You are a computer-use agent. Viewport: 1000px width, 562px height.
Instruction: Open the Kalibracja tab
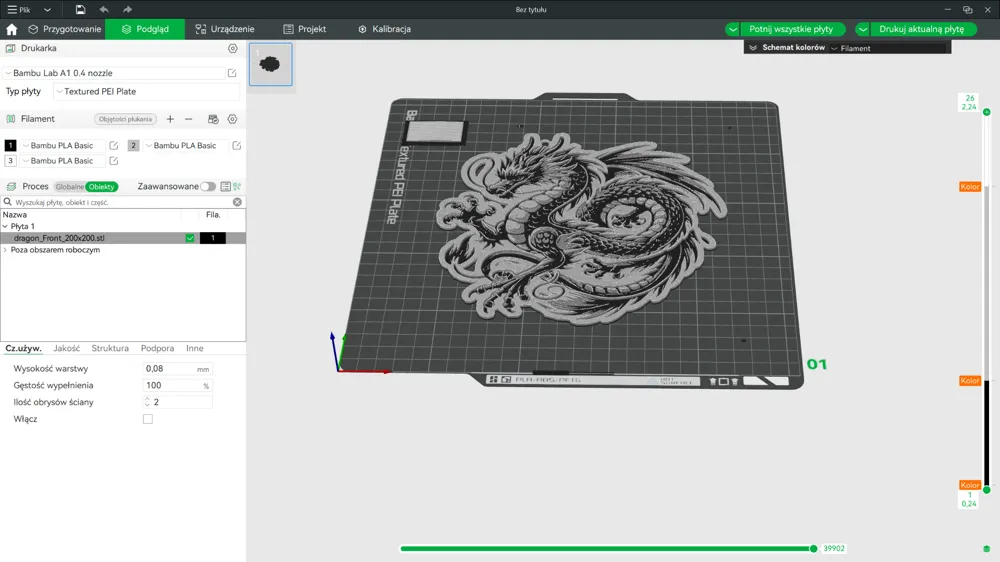point(384,29)
